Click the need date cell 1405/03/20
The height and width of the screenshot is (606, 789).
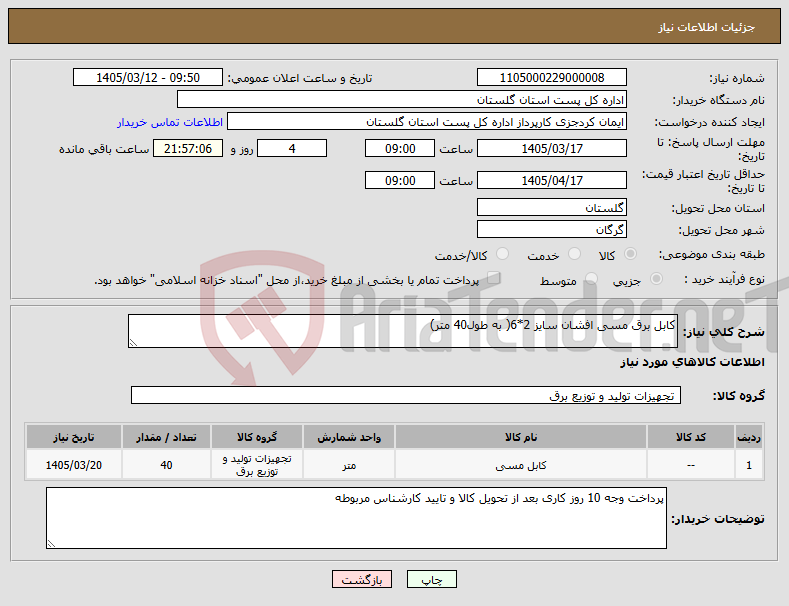tap(73, 465)
